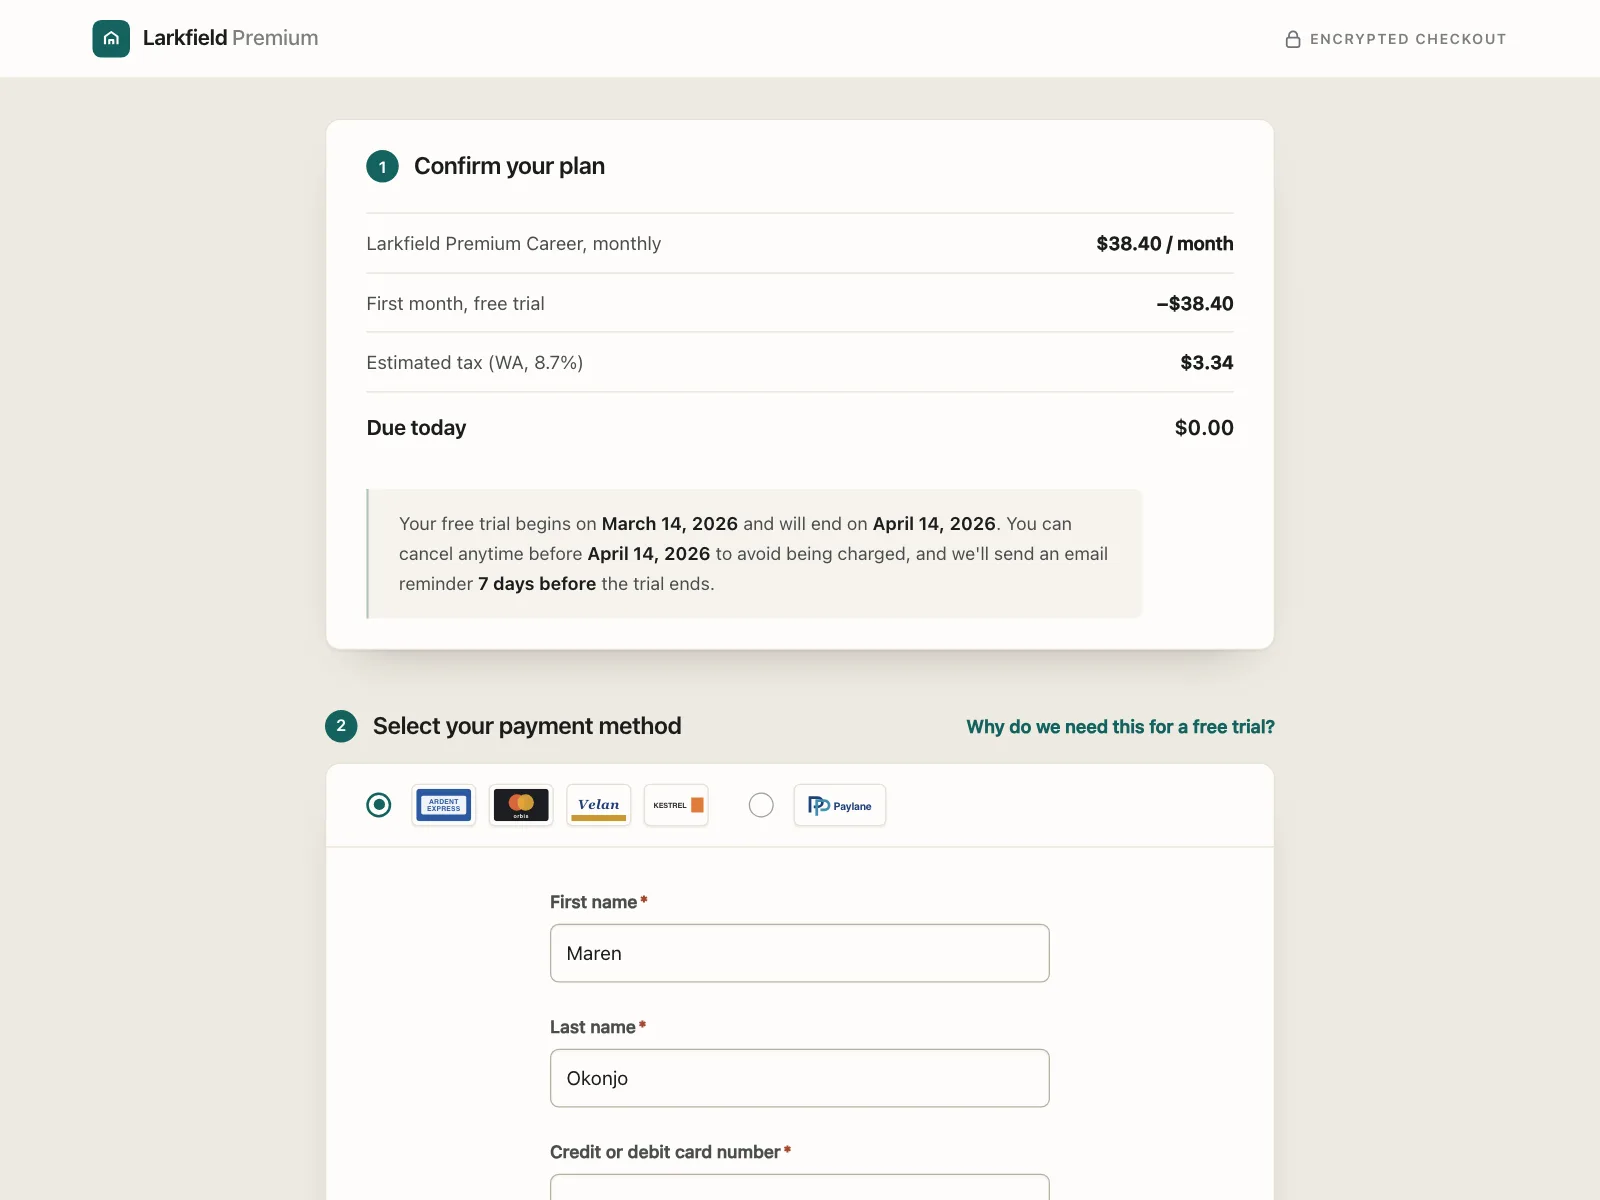Click the Orbis card logo
Viewport: 1600px width, 1200px height.
click(x=521, y=805)
